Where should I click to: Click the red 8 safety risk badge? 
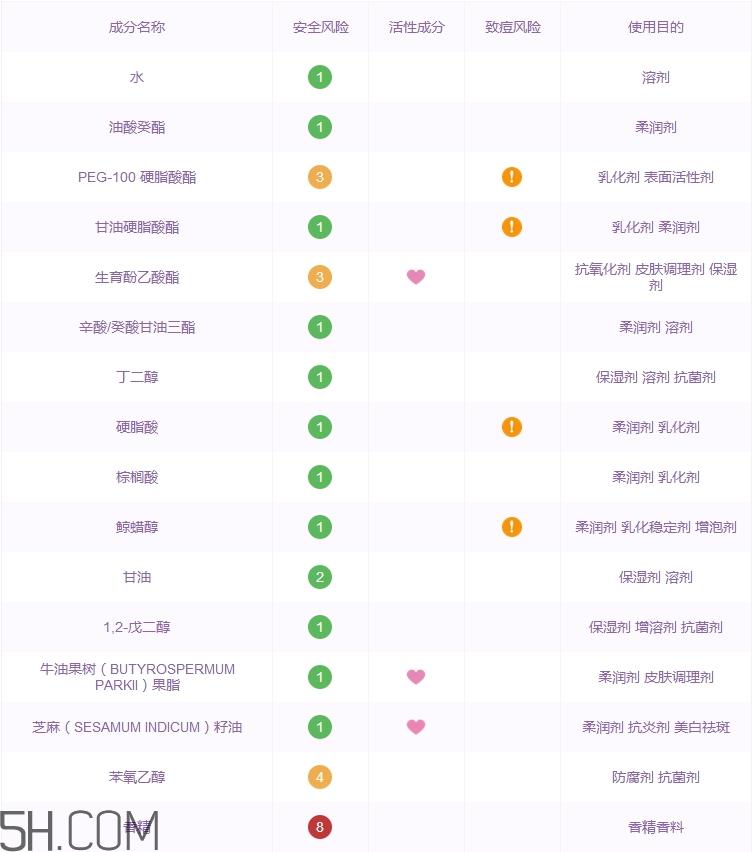320,827
